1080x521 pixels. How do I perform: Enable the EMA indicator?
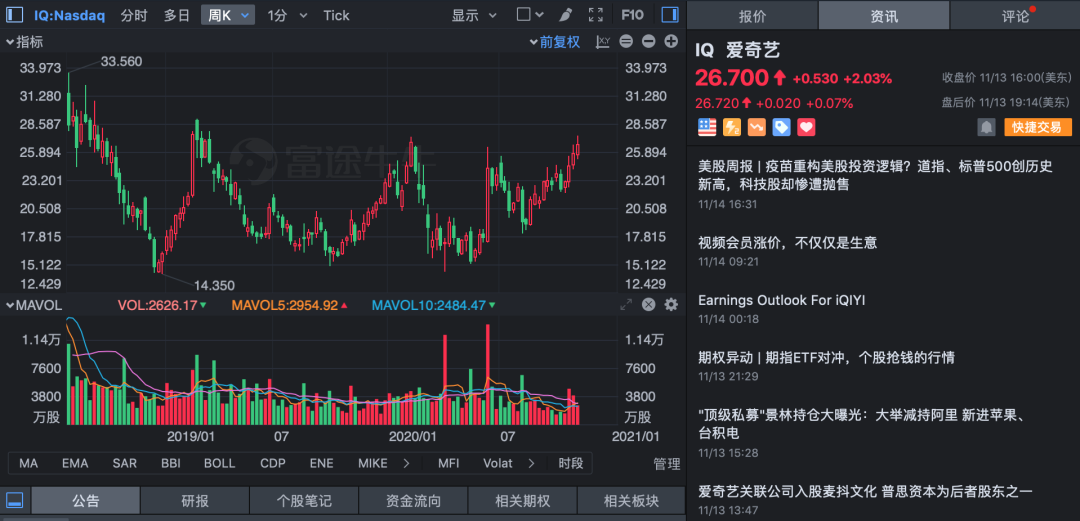coord(75,463)
